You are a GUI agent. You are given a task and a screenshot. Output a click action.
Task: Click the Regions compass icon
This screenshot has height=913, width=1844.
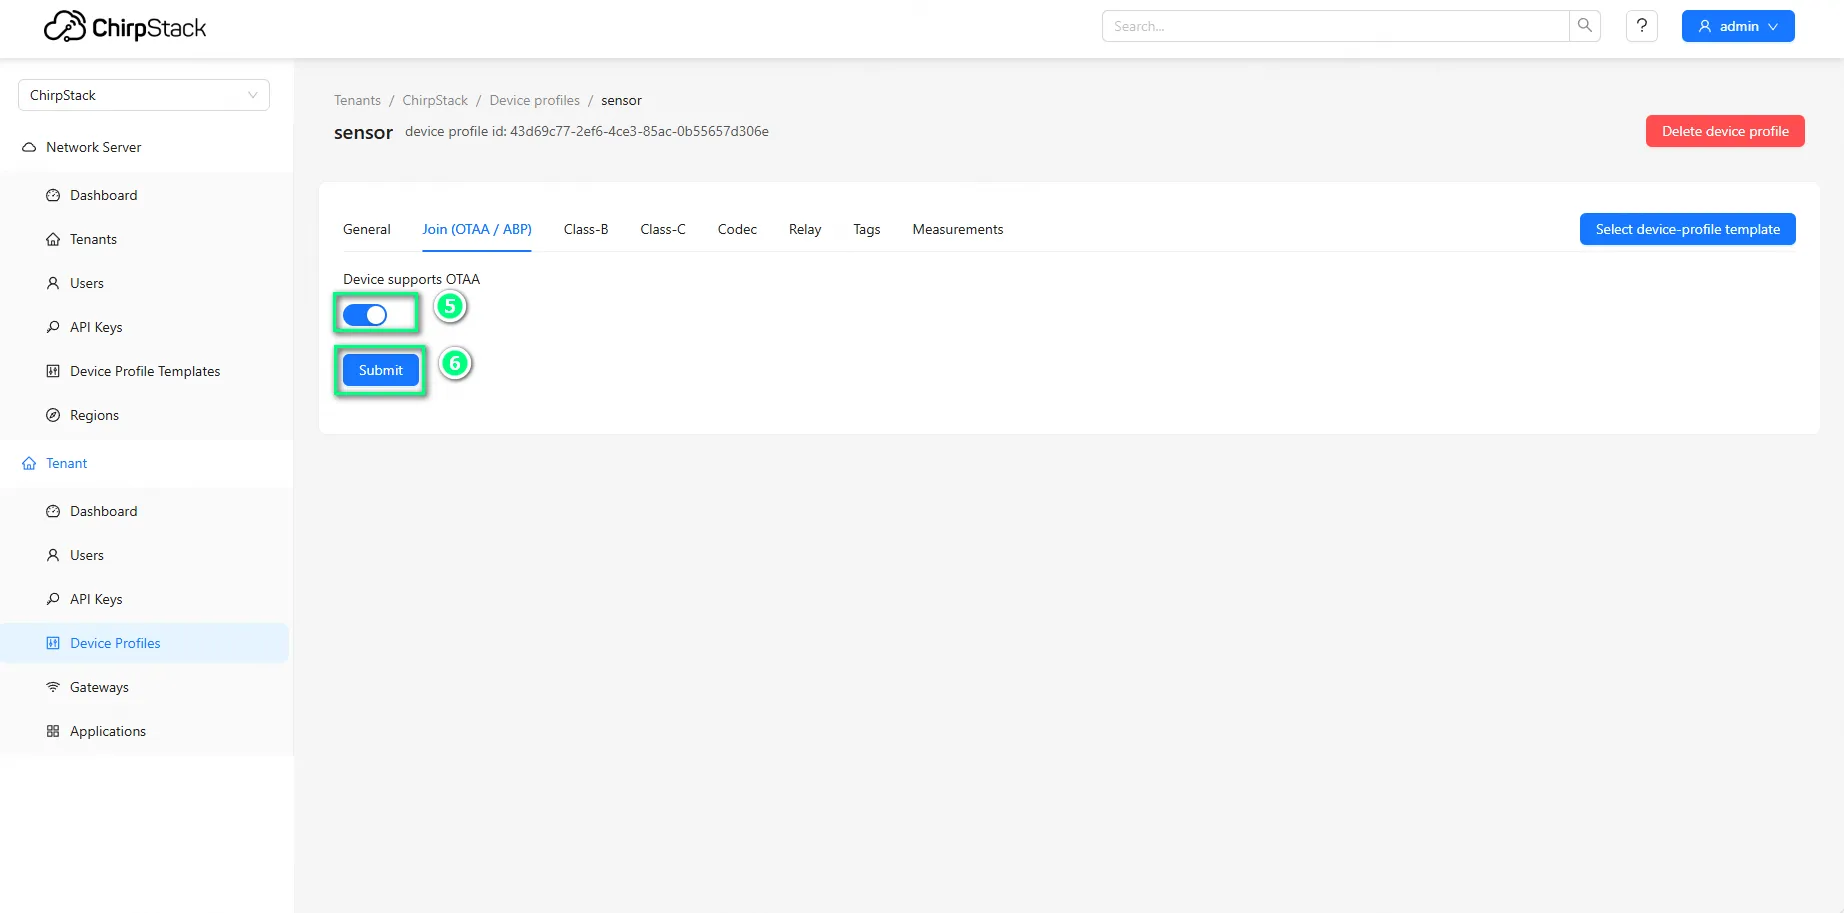pos(53,415)
